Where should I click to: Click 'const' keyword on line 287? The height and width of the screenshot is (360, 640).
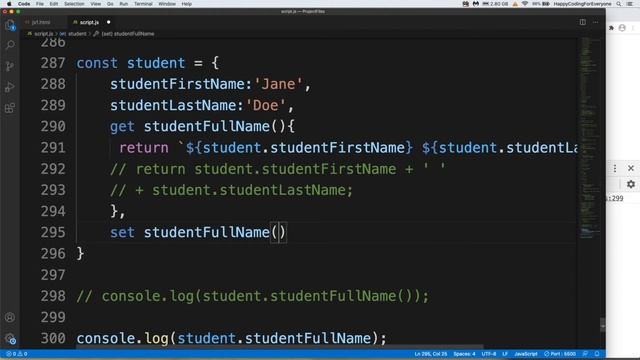(97, 63)
